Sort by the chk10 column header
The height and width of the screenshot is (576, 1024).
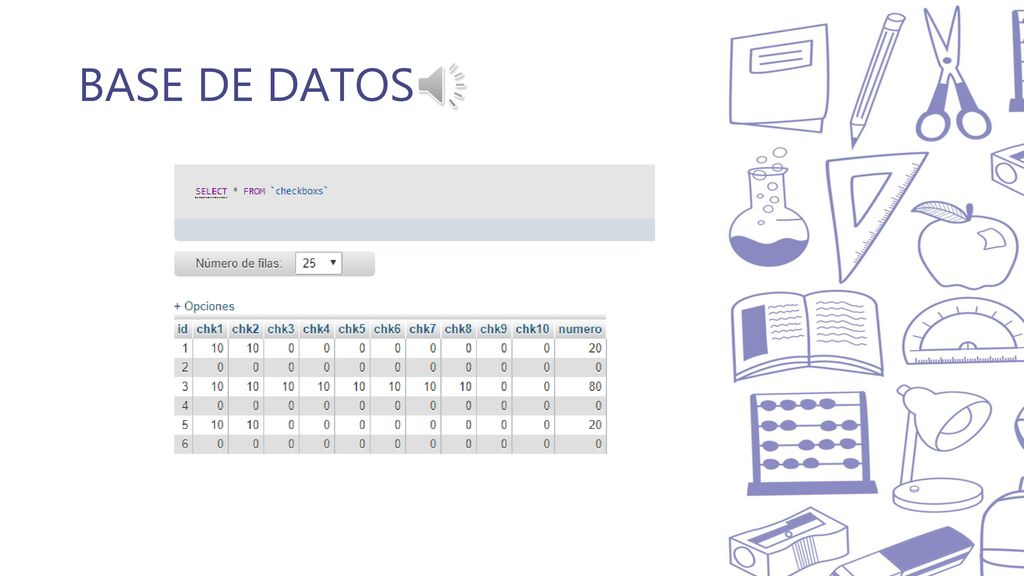click(532, 329)
